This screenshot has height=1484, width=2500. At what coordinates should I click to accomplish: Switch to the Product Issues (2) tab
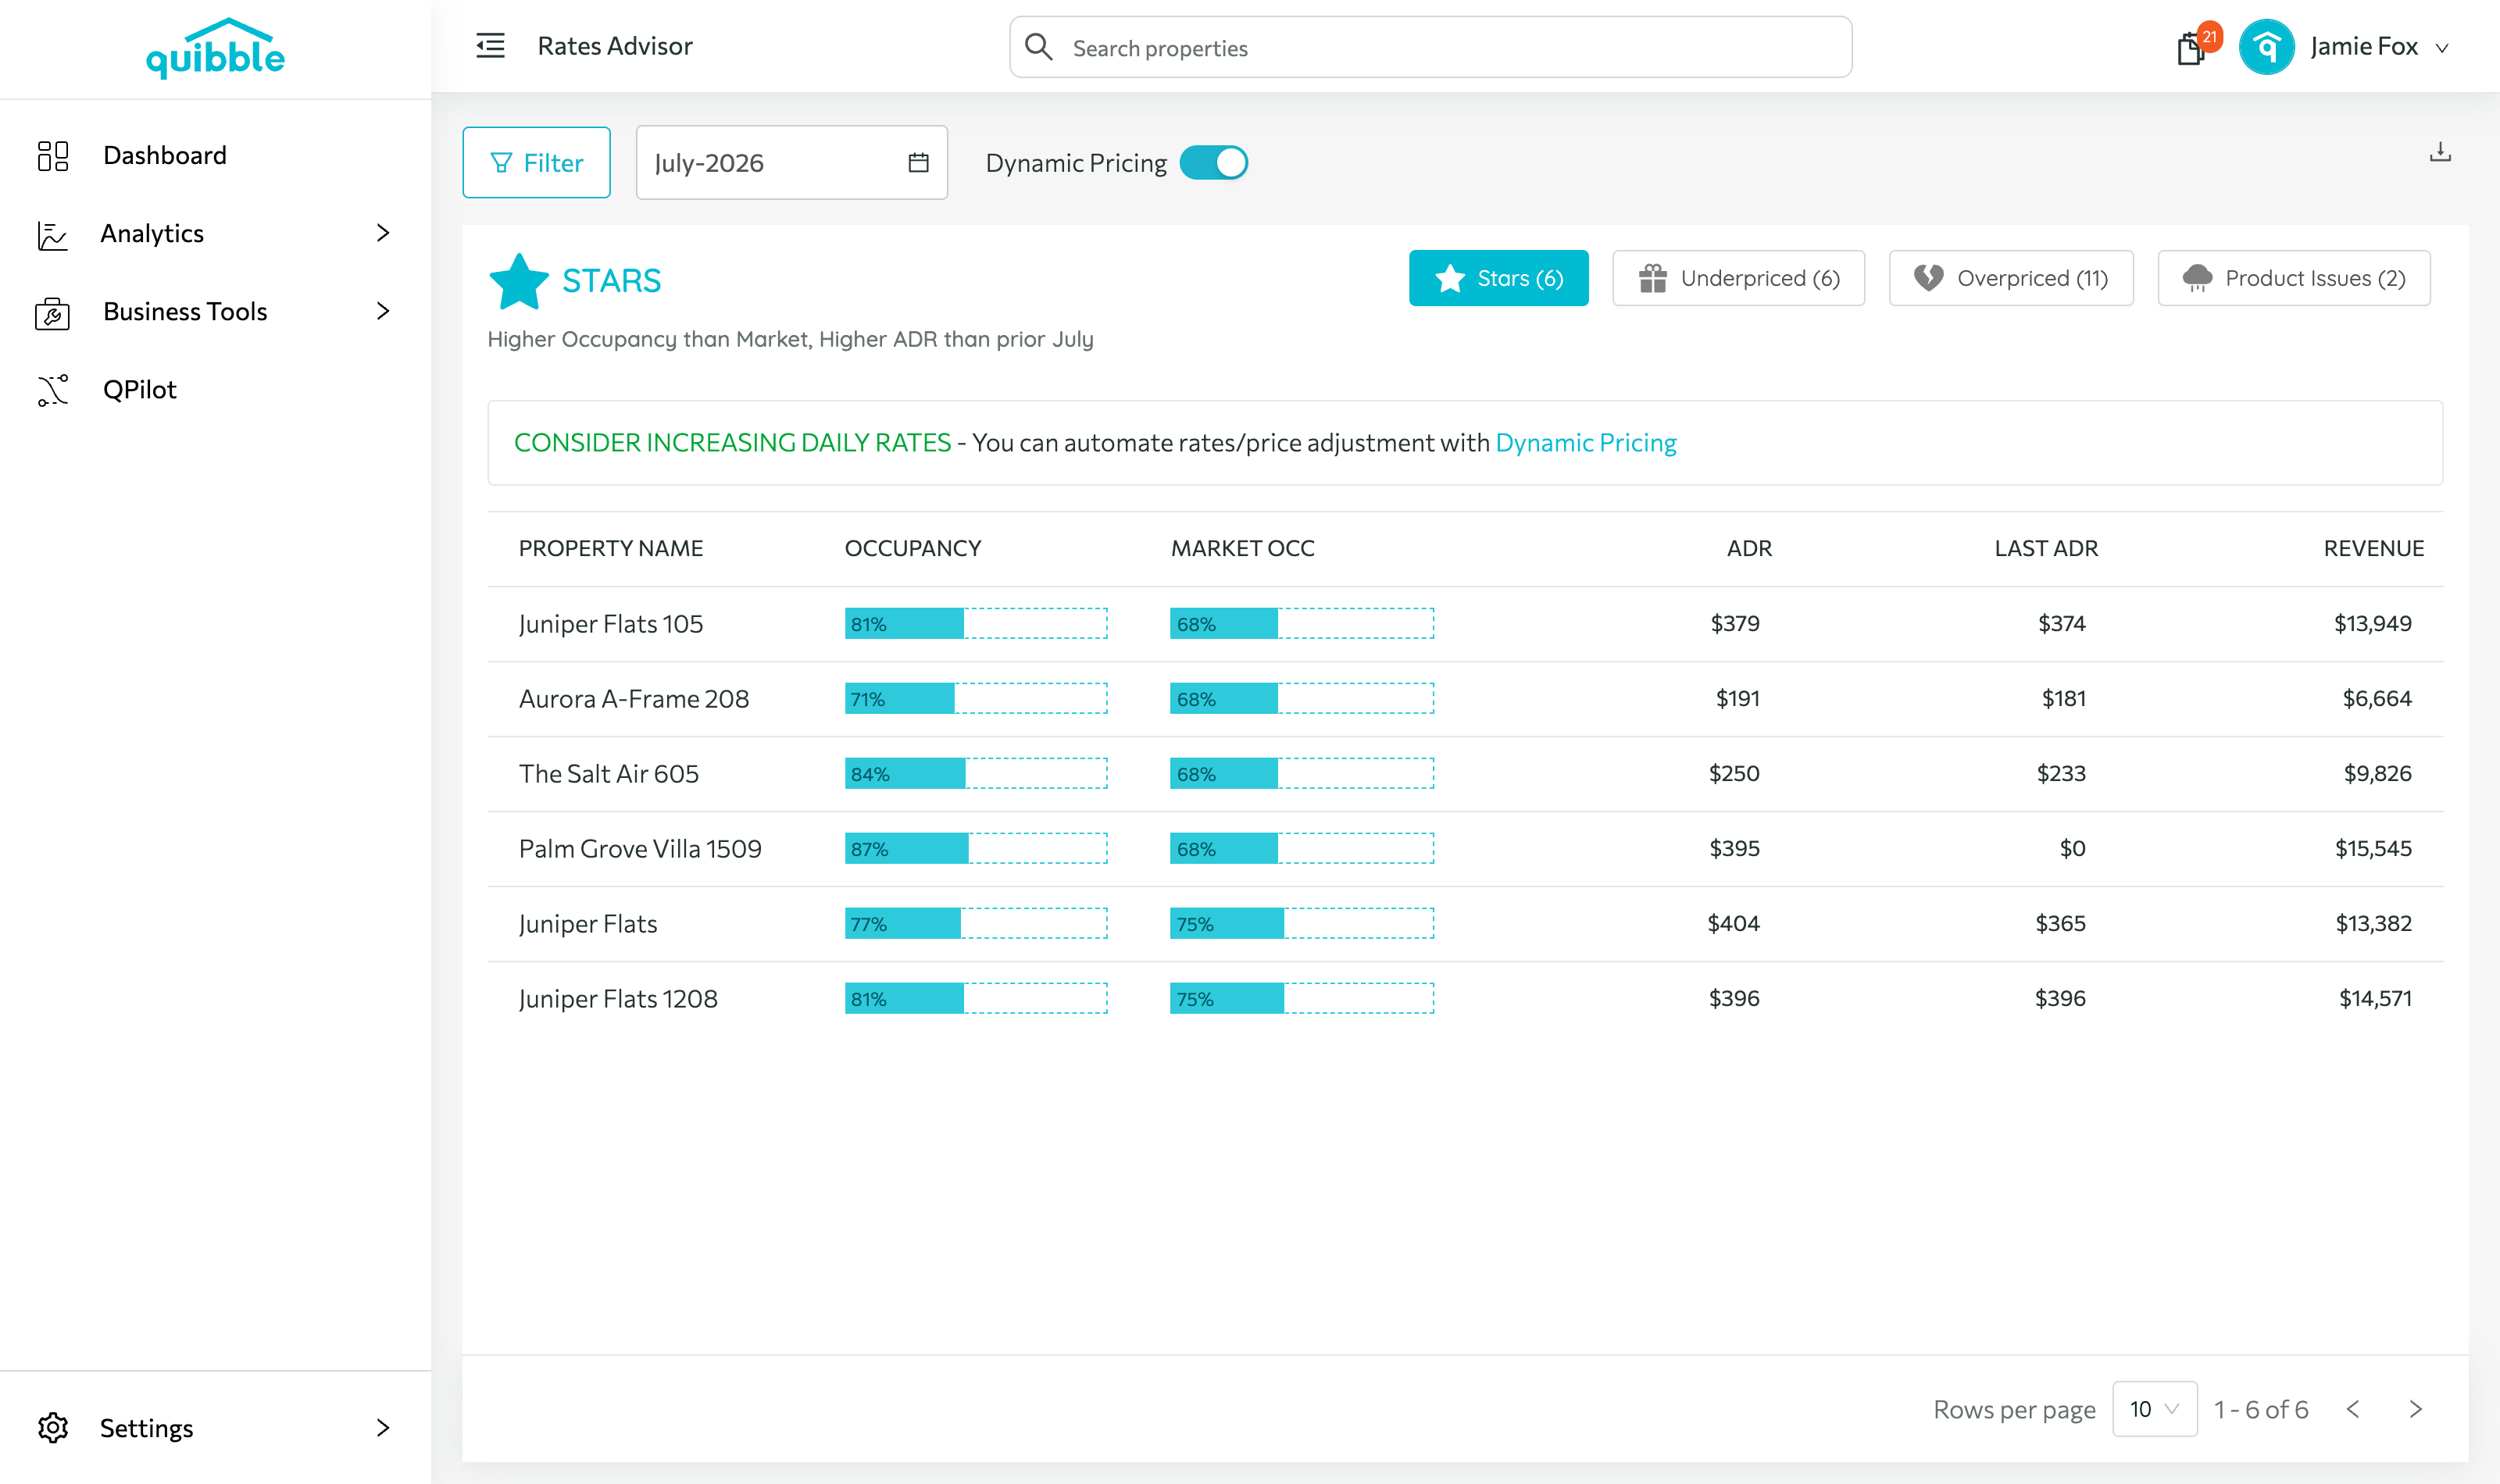2294,278
